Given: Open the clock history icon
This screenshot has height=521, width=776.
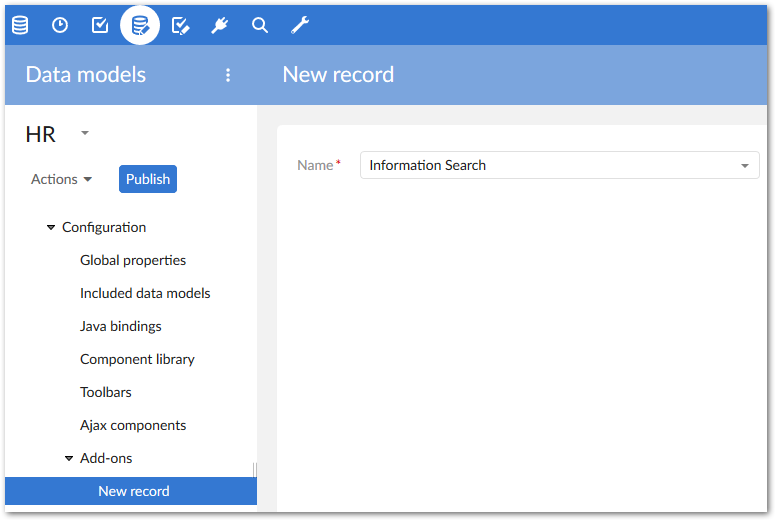Looking at the screenshot, I should click(60, 25).
